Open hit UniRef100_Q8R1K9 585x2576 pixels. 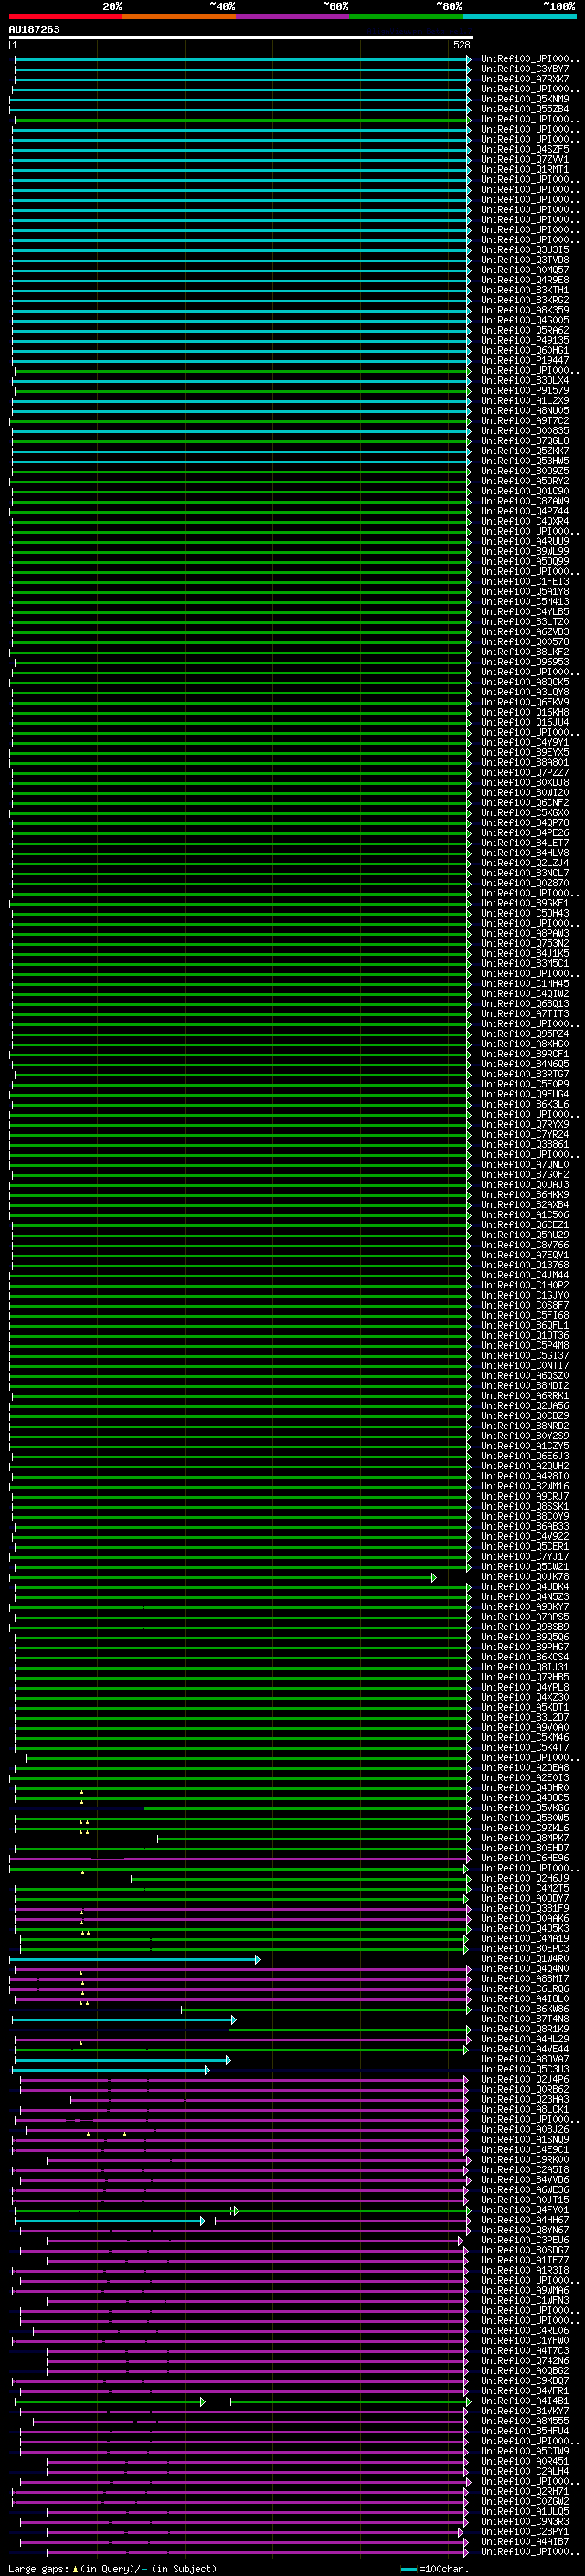point(525,2029)
